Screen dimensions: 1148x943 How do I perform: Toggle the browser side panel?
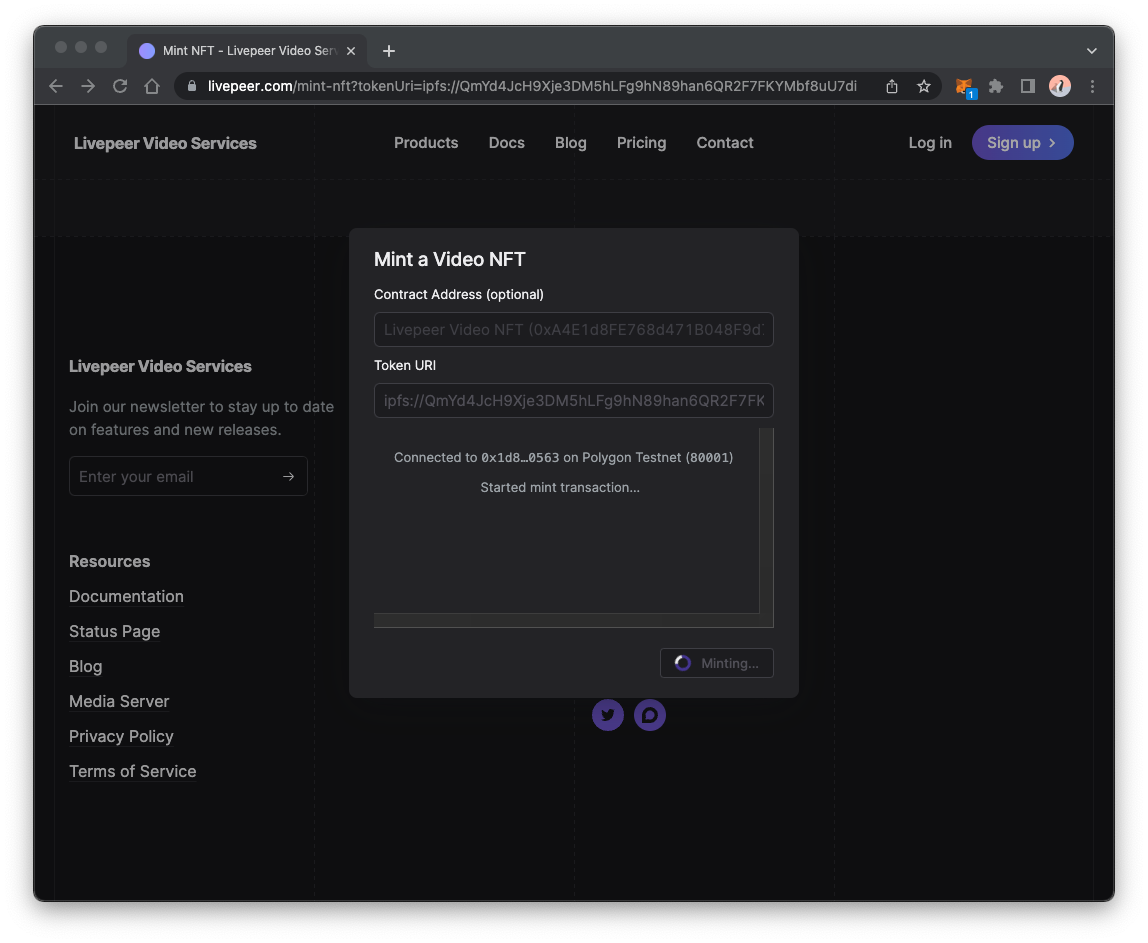pos(1028,86)
